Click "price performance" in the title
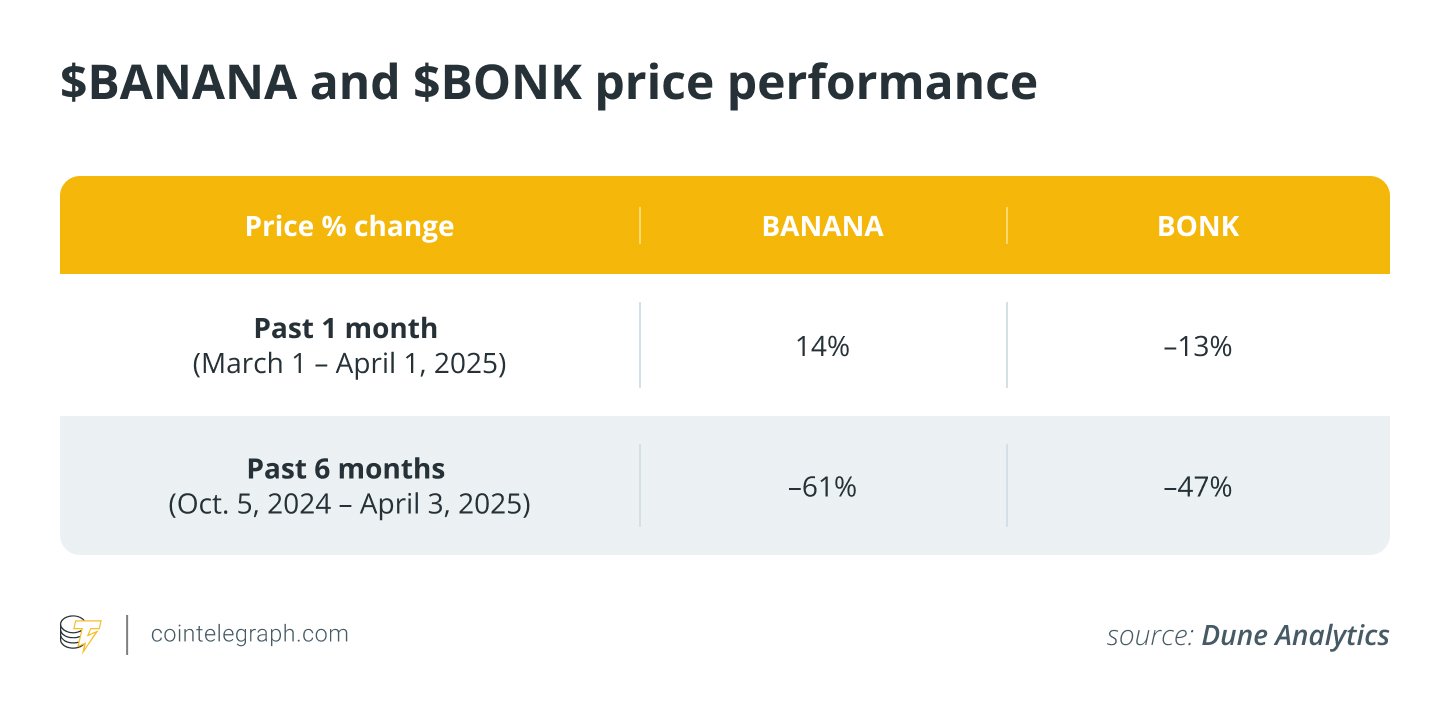 point(817,84)
